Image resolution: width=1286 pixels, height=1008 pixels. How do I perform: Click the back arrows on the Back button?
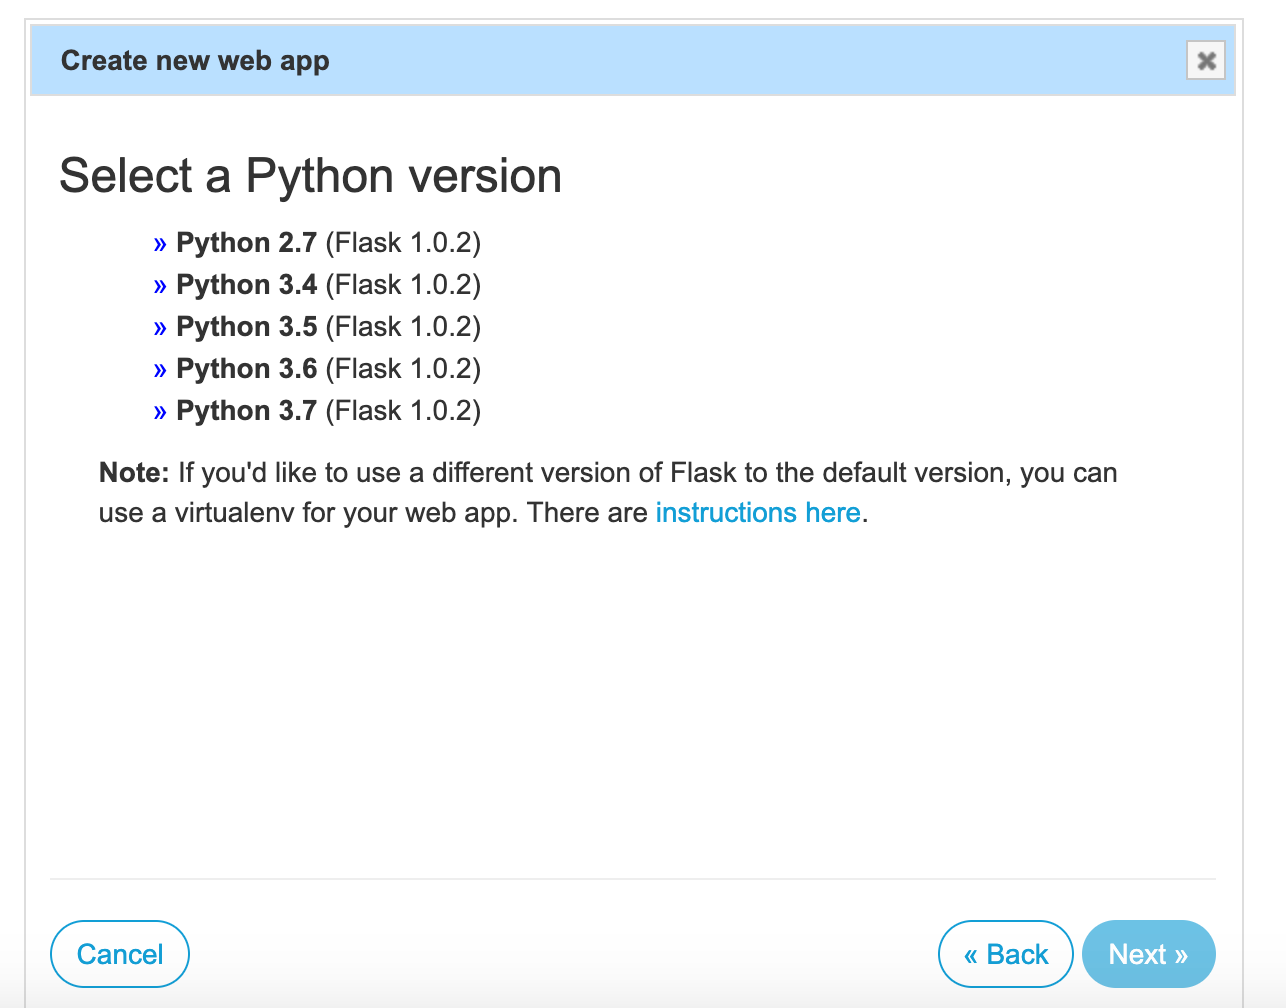click(971, 953)
